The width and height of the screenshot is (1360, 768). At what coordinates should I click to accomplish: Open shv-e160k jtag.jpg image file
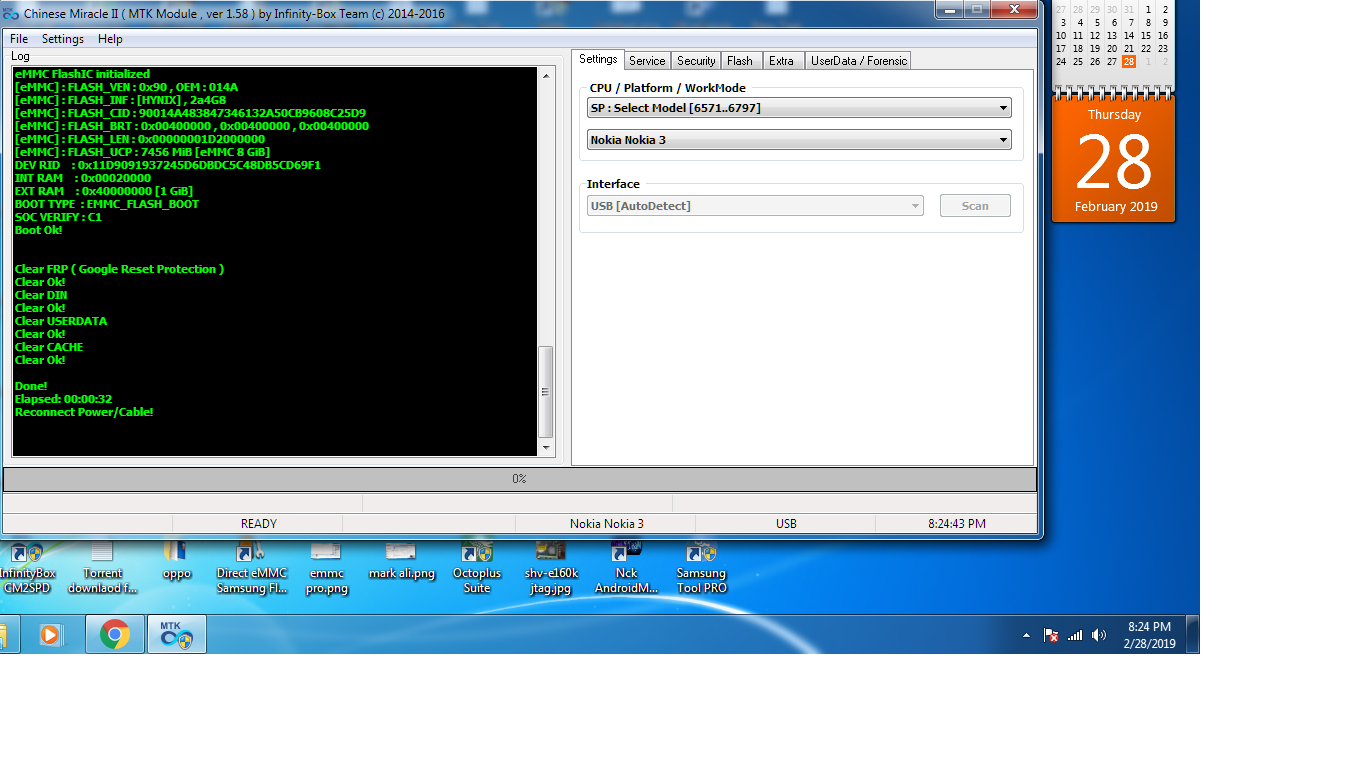tap(551, 568)
